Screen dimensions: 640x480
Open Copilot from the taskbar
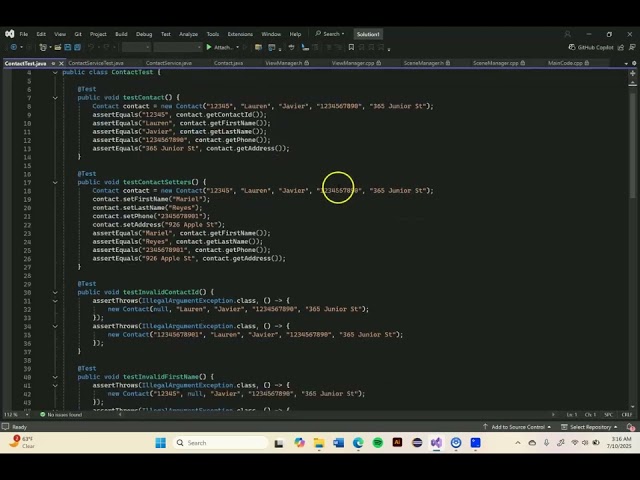click(x=299, y=443)
